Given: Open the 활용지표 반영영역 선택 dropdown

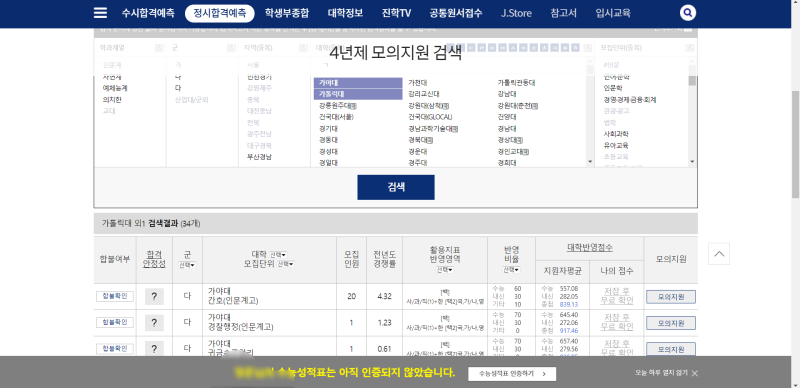Looking at the screenshot, I should click(445, 270).
